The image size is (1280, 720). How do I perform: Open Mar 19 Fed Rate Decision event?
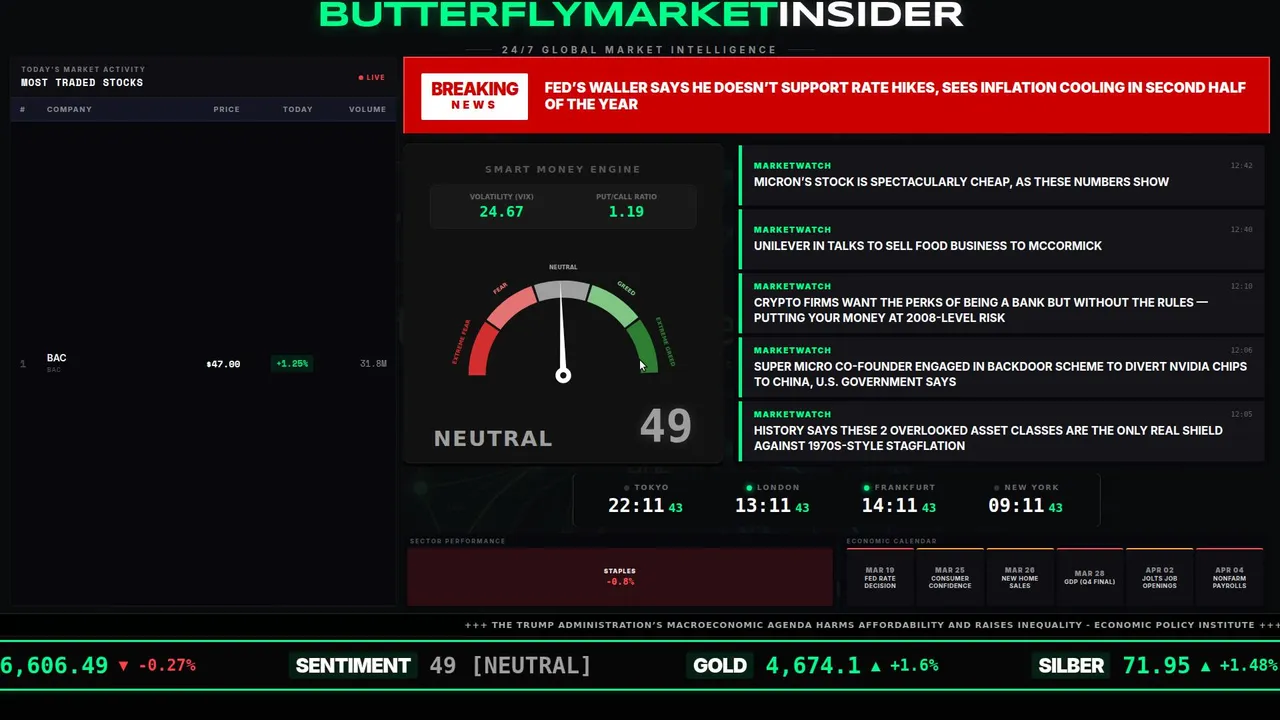pyautogui.click(x=880, y=577)
